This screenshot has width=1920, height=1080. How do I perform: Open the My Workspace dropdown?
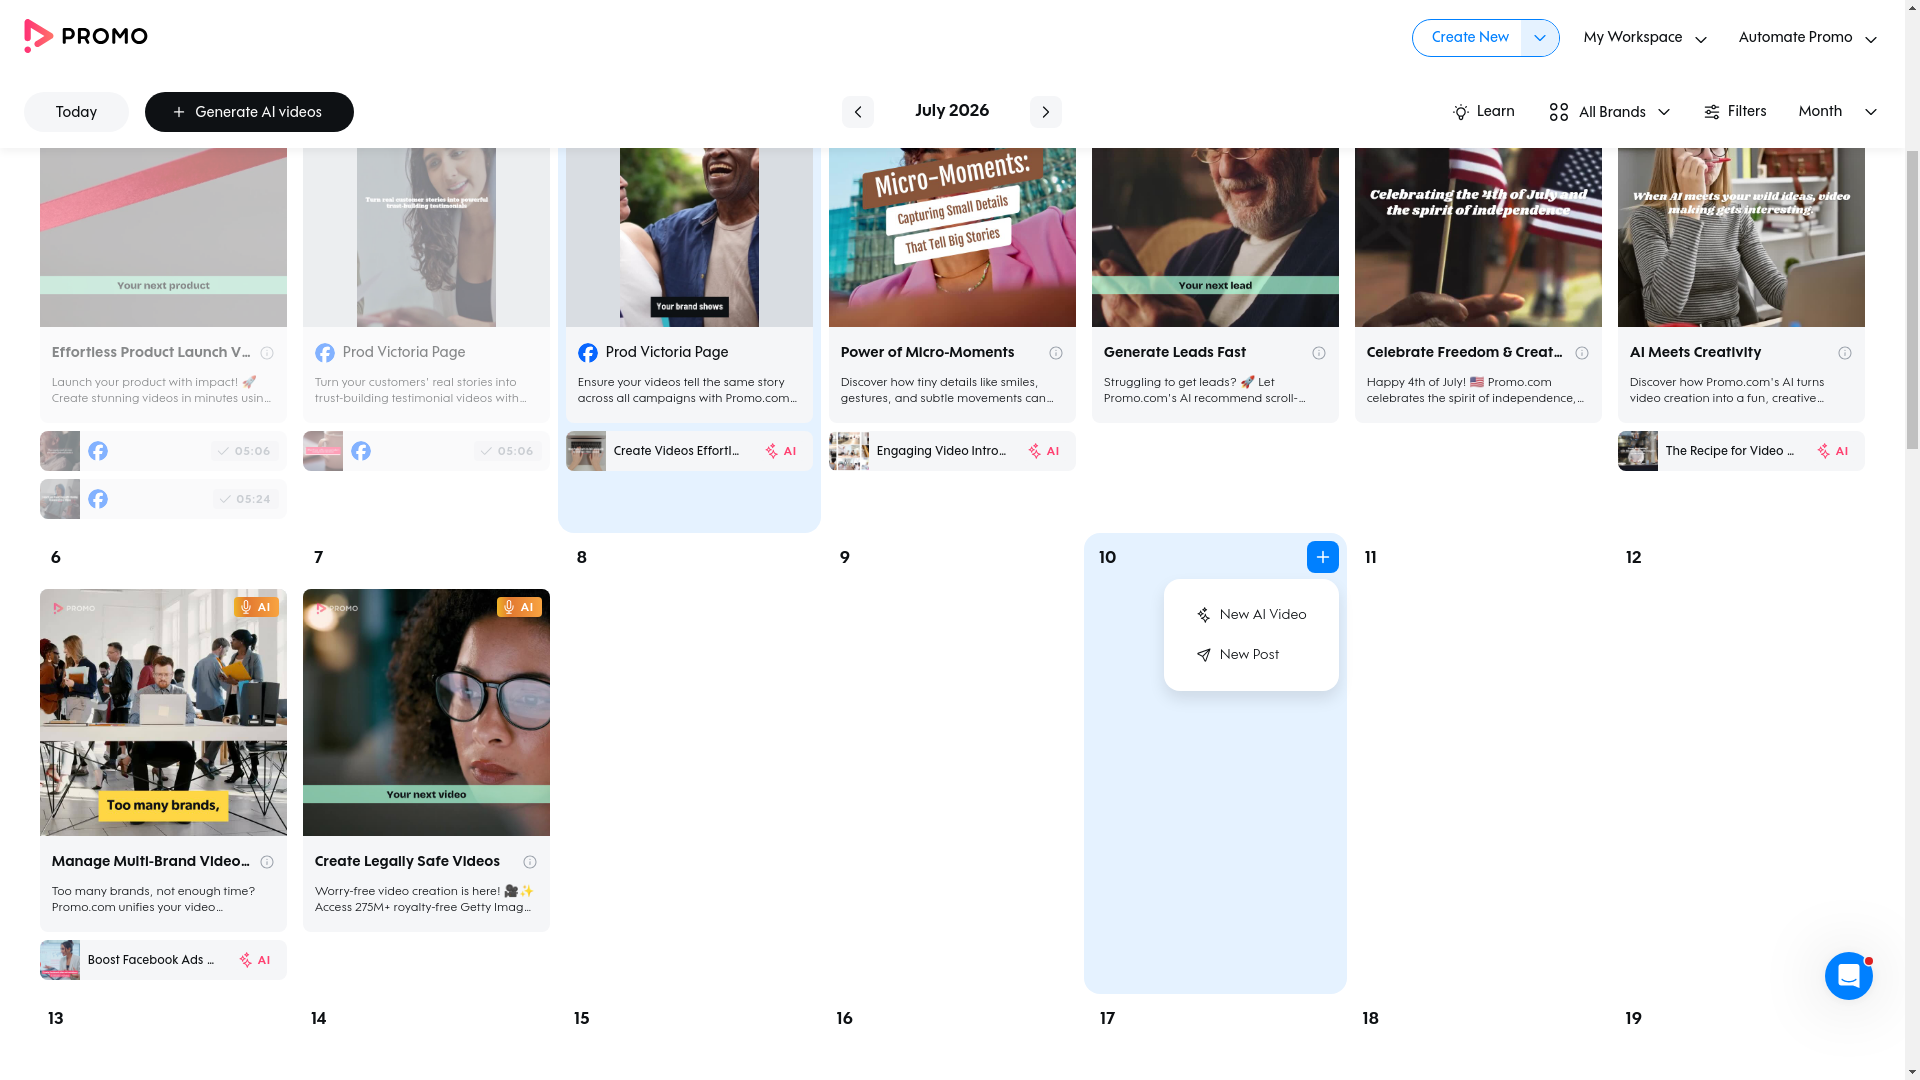(1644, 38)
